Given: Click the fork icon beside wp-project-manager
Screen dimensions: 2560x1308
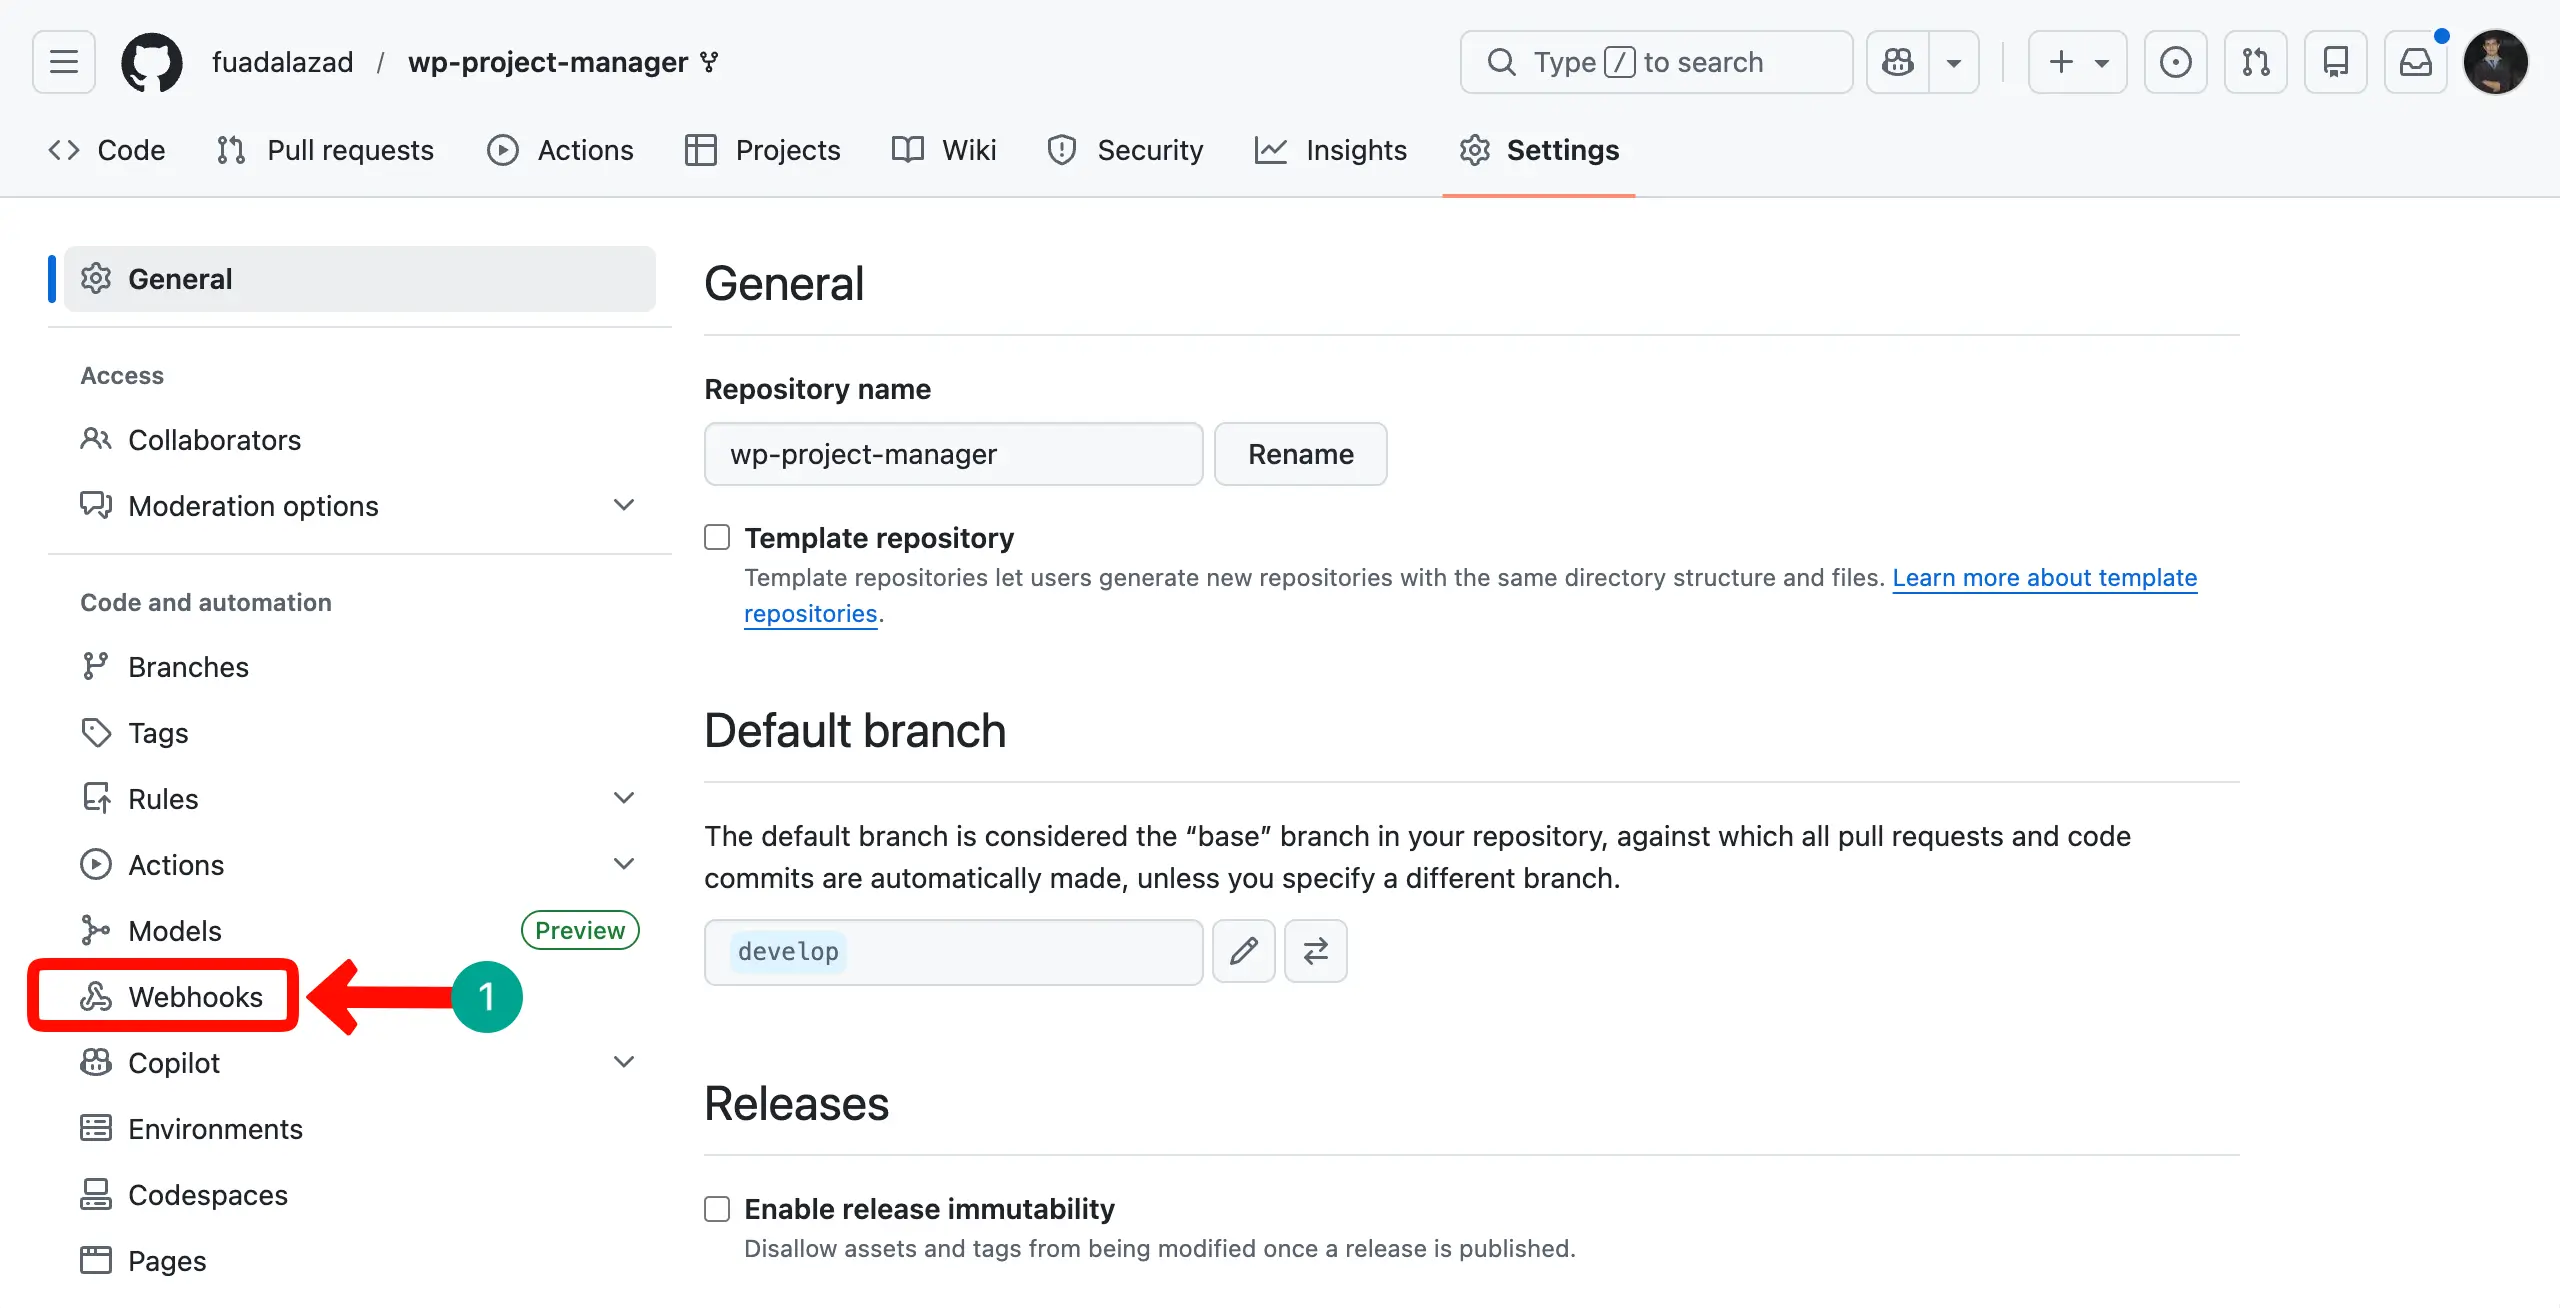Looking at the screenshot, I should coord(709,62).
